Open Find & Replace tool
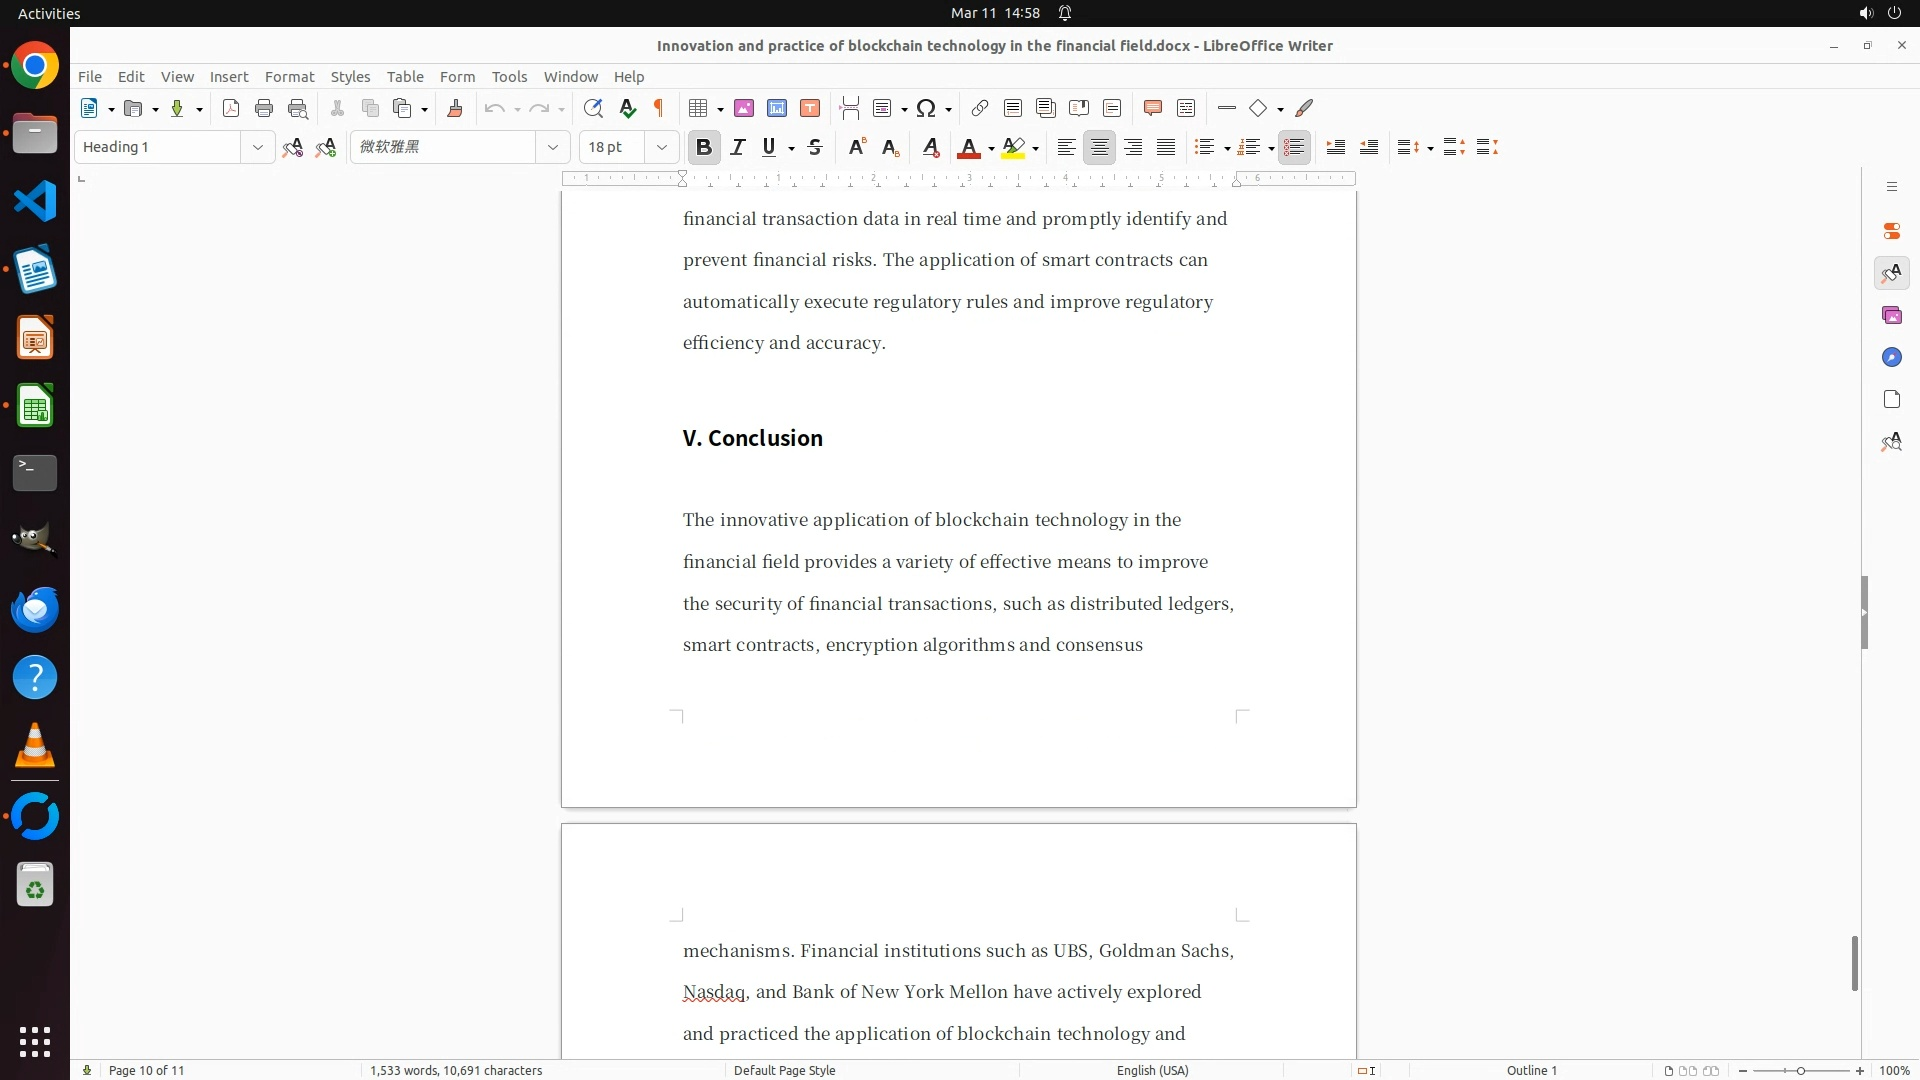Viewport: 1920px width, 1080px height. (x=593, y=108)
